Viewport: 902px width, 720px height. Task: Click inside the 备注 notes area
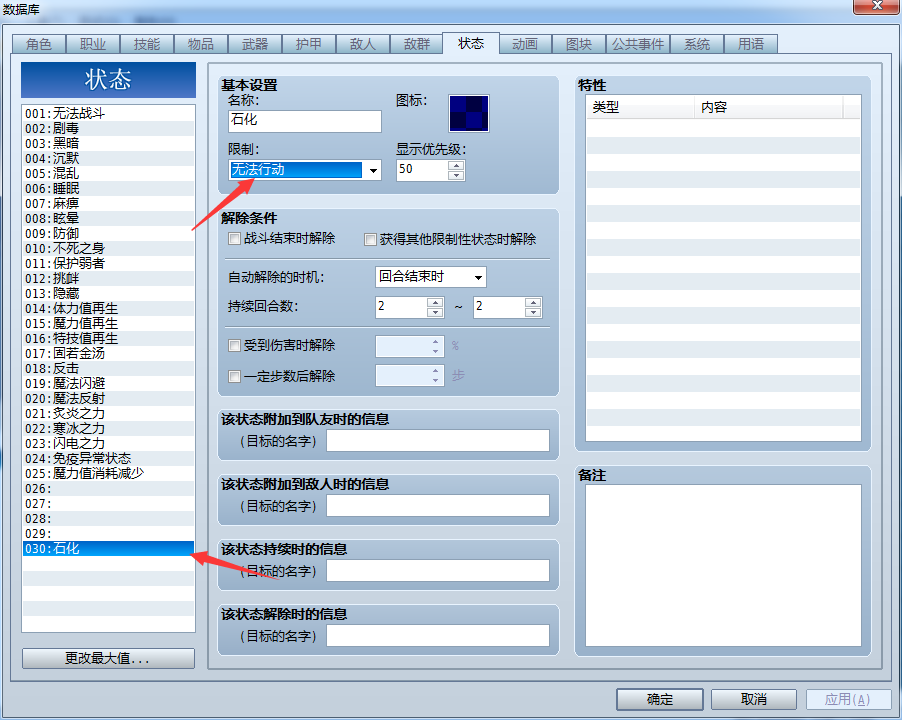[x=723, y=566]
